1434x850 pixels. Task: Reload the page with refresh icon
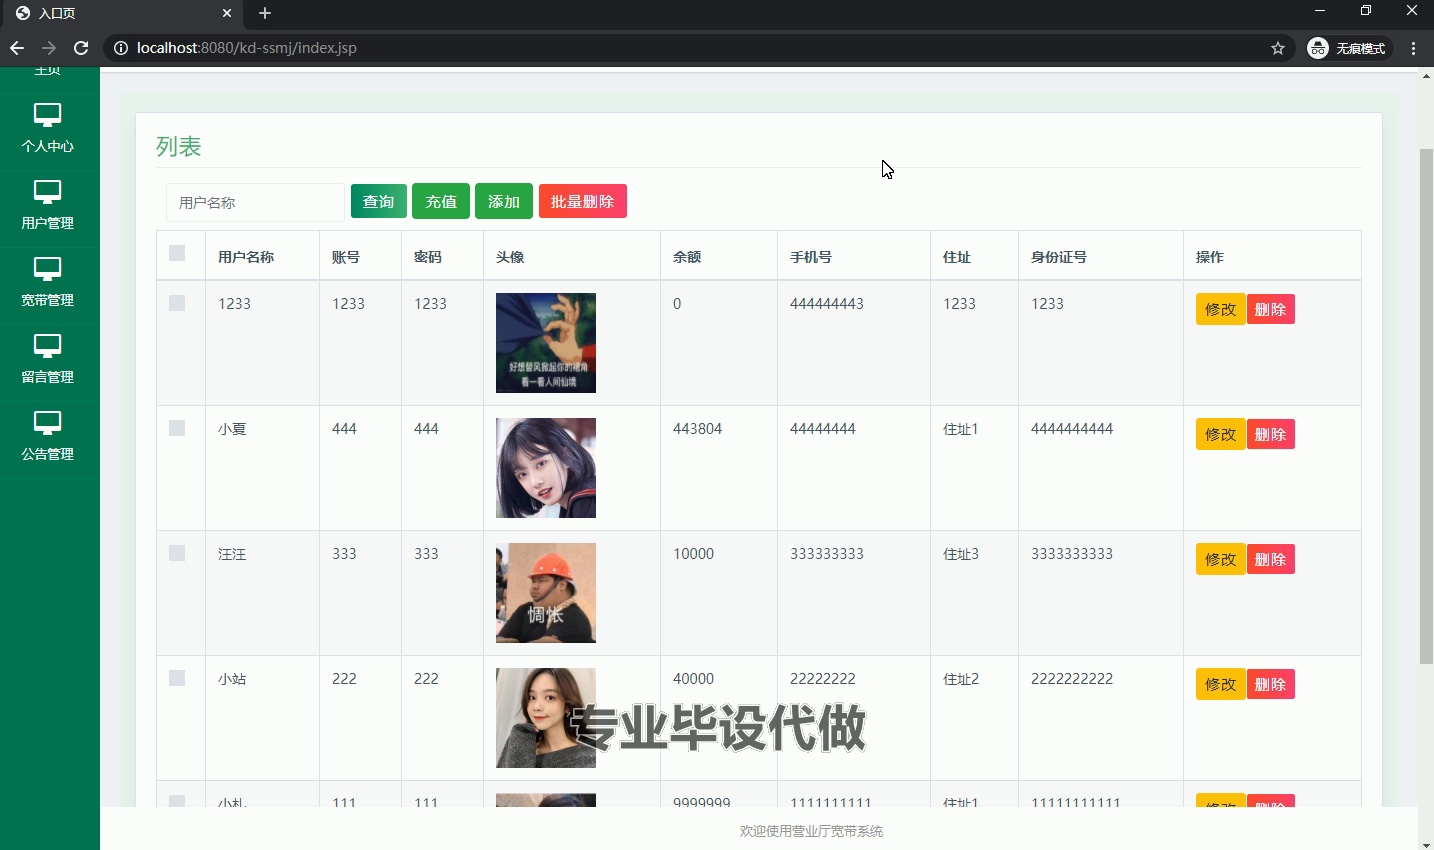click(81, 48)
